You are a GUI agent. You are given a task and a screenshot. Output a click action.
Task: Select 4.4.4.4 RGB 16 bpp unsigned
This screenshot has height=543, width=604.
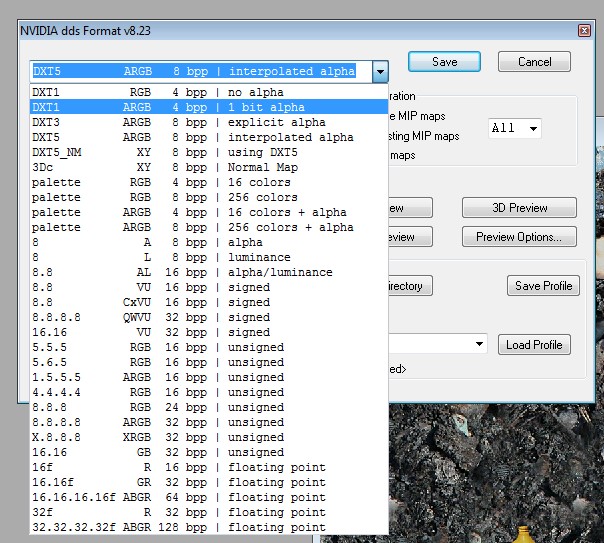click(209, 392)
